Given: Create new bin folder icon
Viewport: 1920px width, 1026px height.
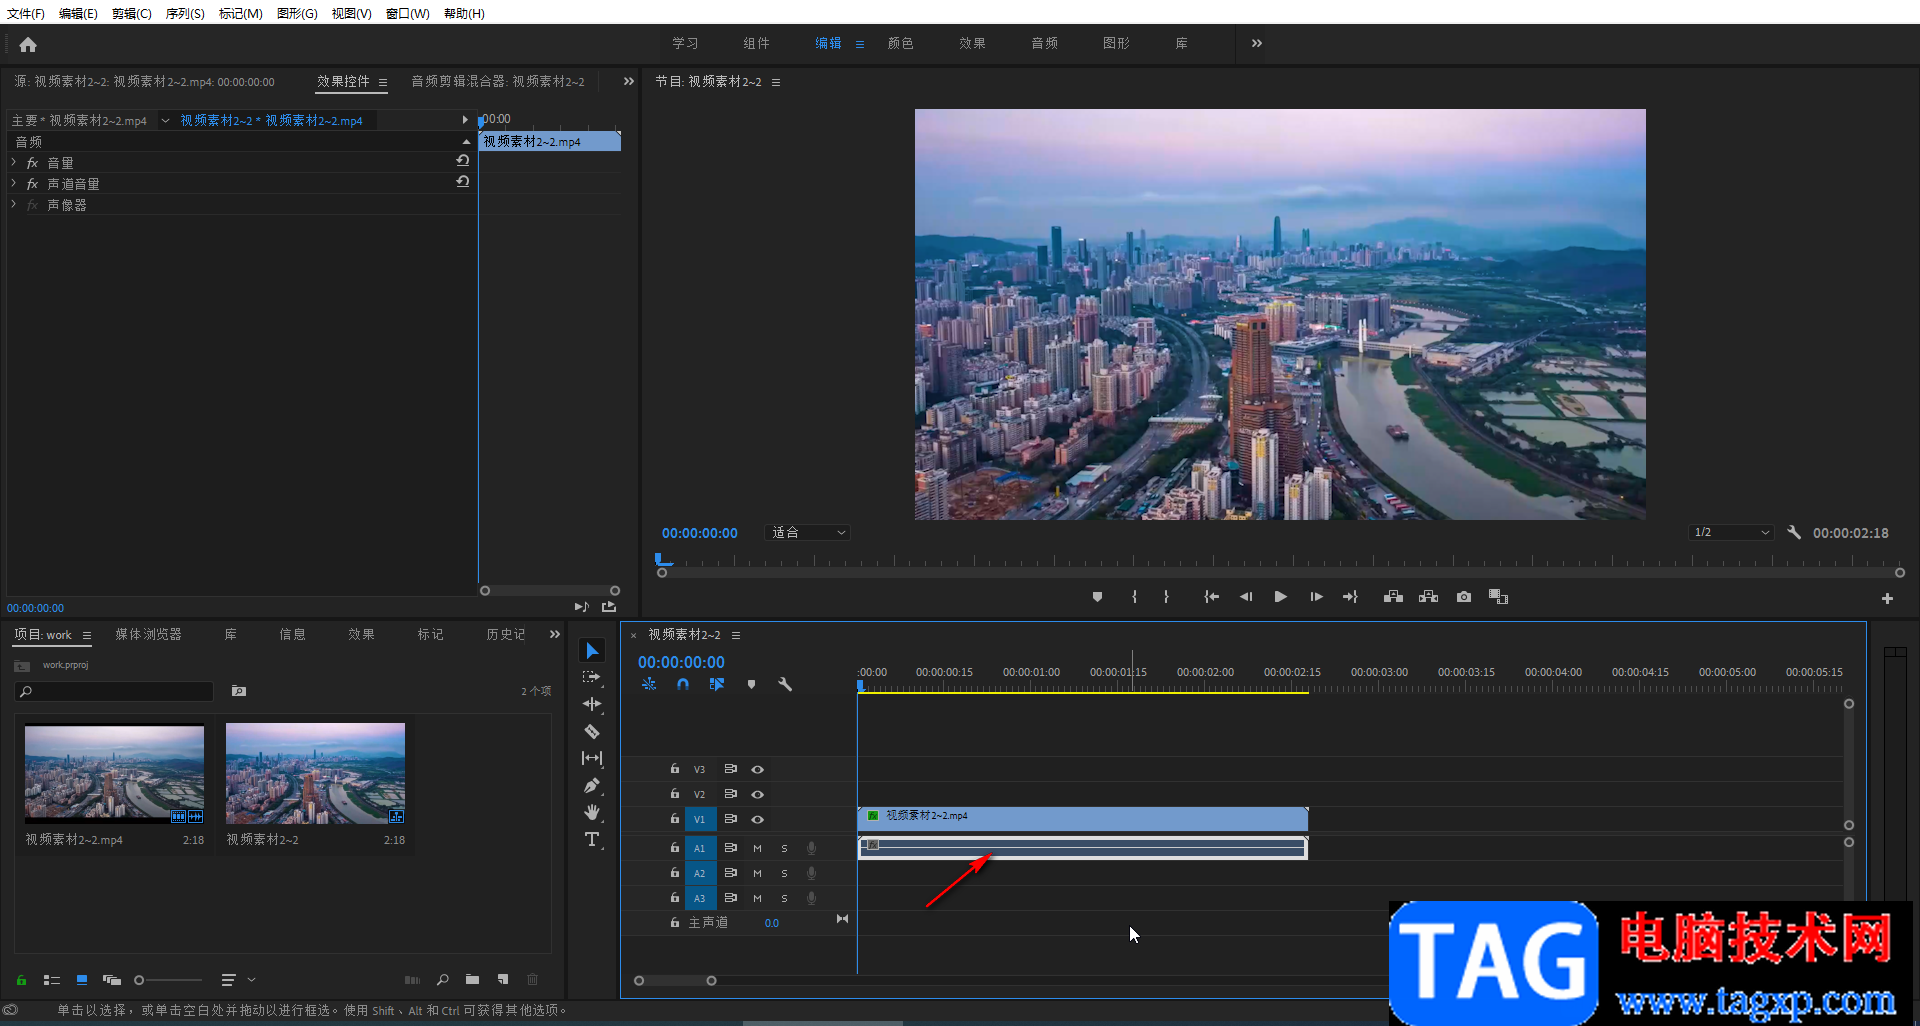Looking at the screenshot, I should [x=472, y=980].
